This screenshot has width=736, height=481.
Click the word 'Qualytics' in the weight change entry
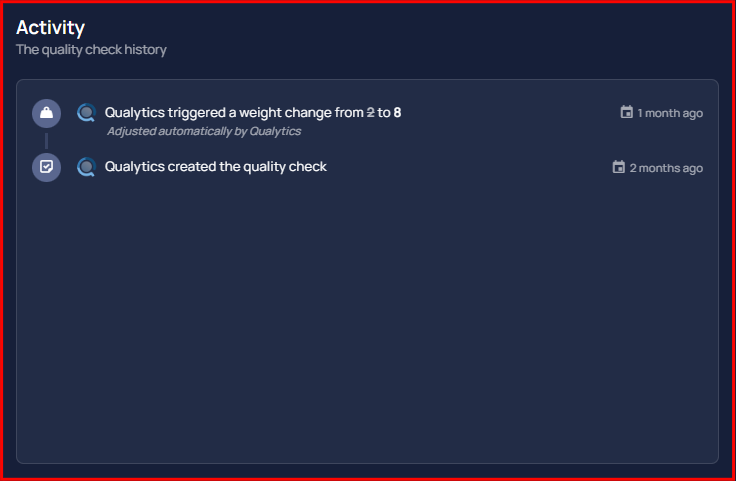click(x=135, y=113)
